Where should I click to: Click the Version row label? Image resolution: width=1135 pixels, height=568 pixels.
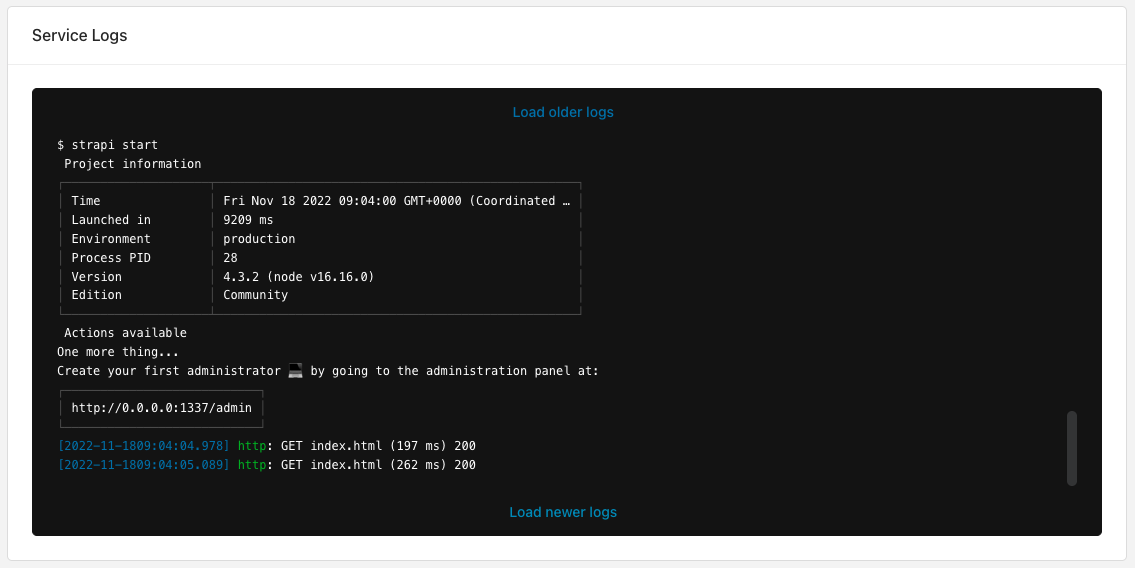[96, 276]
